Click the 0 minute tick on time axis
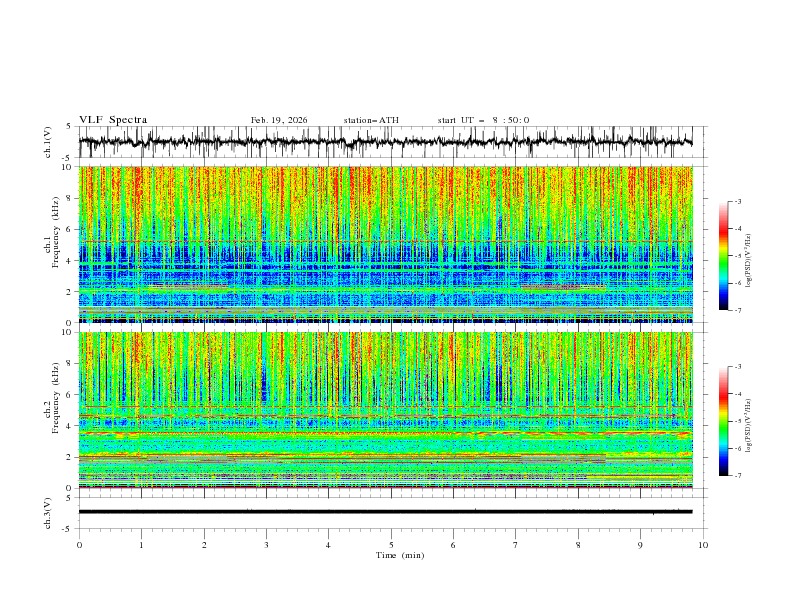Viewport: 792px width, 612px height. click(x=79, y=545)
